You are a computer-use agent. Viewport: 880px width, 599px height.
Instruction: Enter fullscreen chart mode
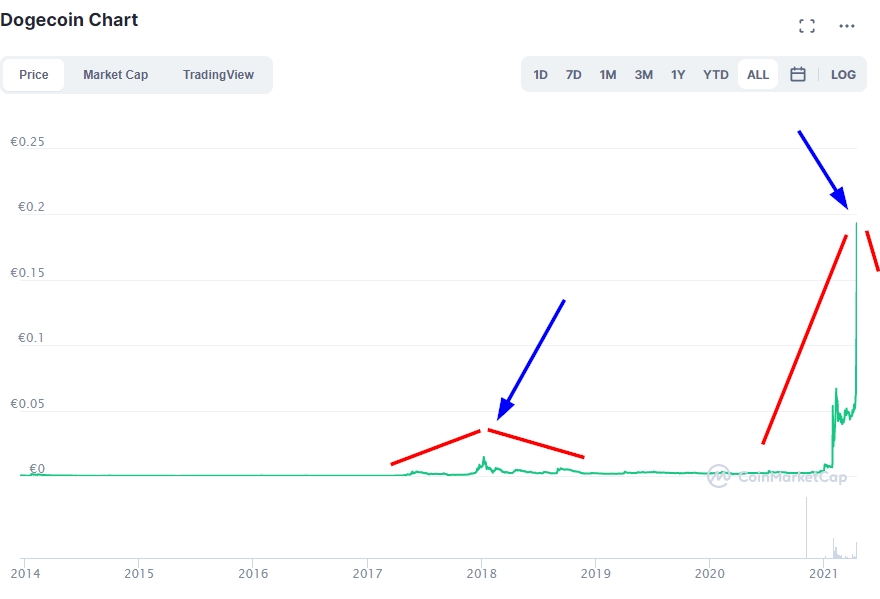807,26
